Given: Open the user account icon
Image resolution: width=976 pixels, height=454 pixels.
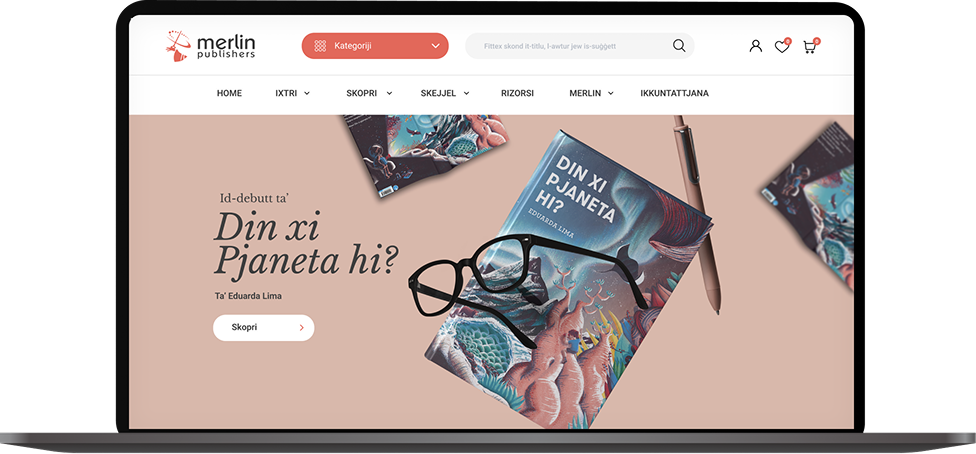Looking at the screenshot, I should tap(756, 46).
